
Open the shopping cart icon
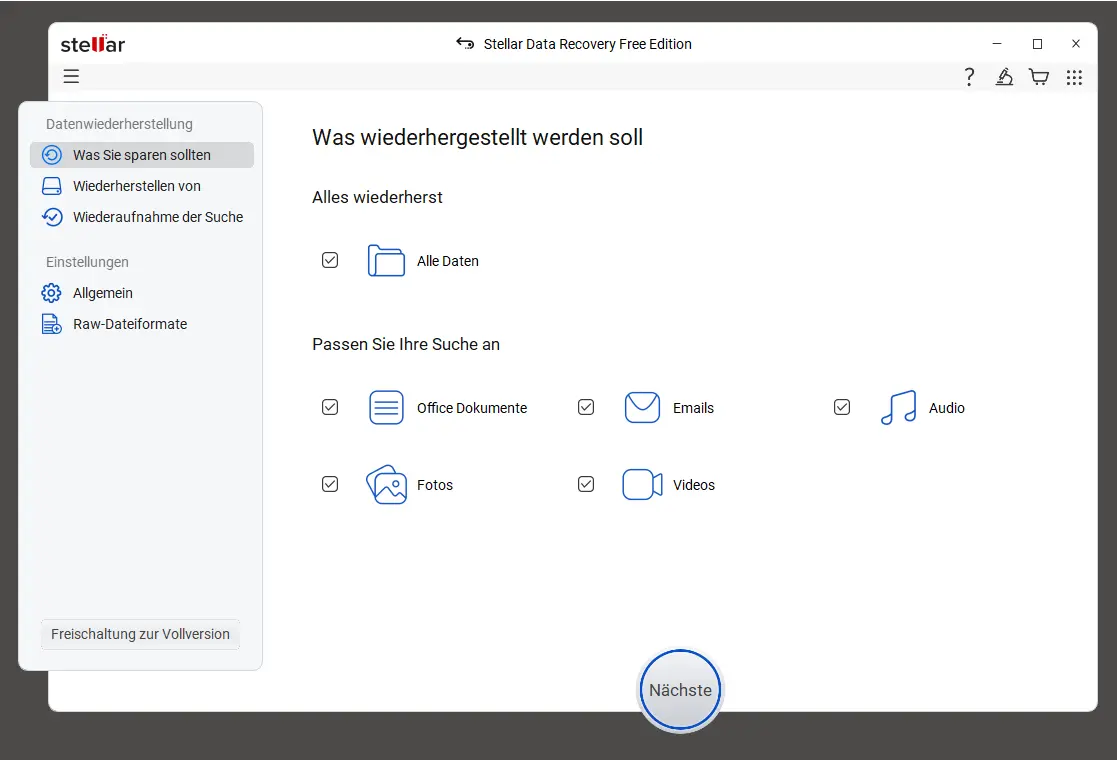coord(1039,77)
